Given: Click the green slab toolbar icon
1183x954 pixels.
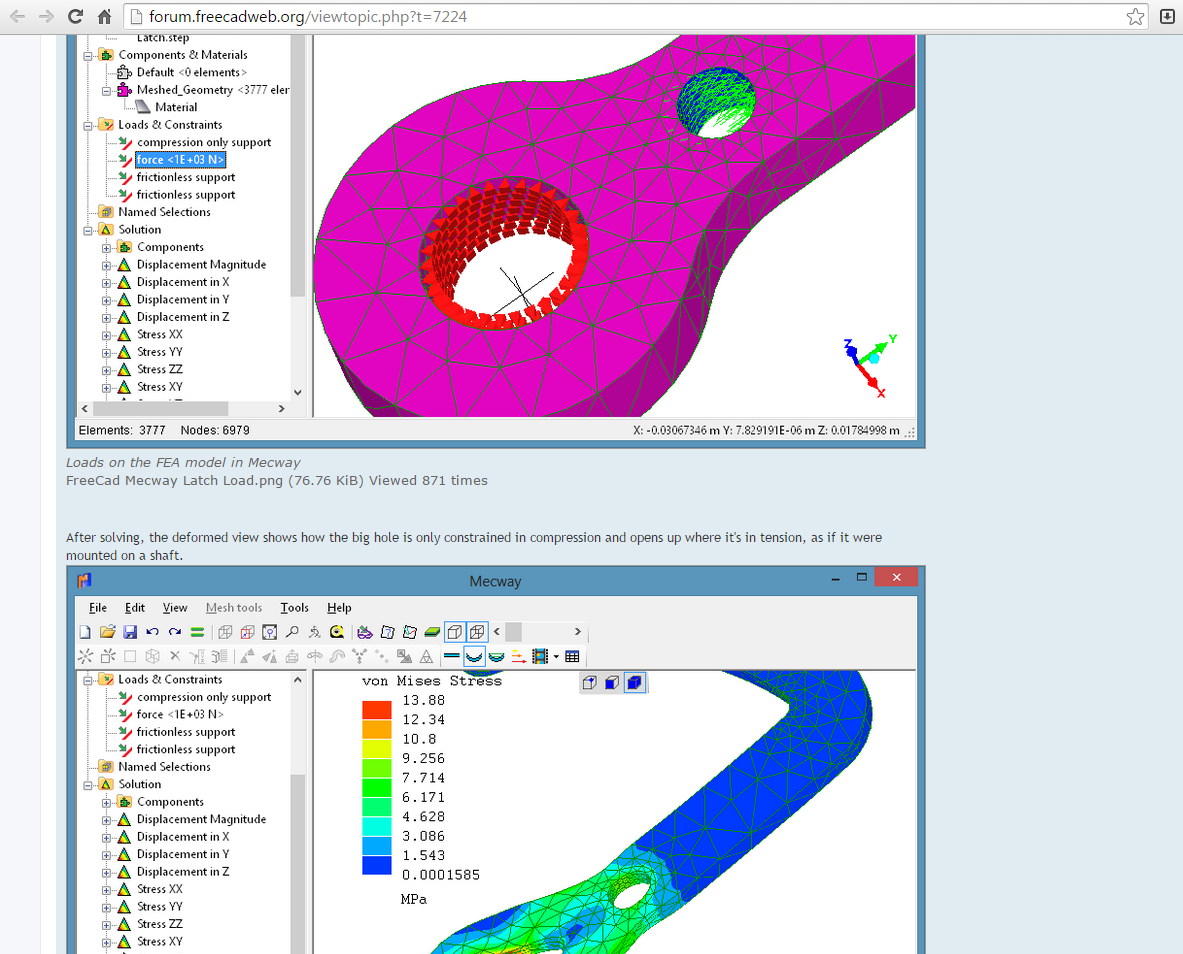Looking at the screenshot, I should pos(432,632).
